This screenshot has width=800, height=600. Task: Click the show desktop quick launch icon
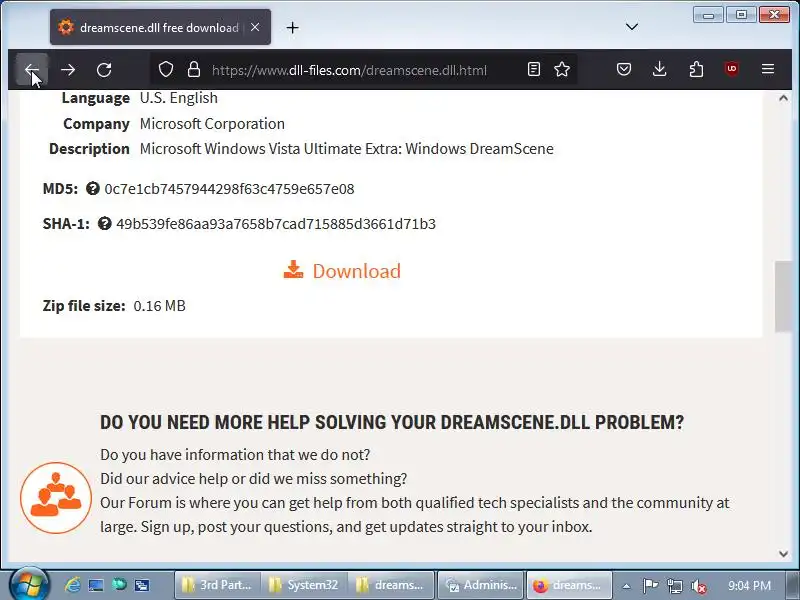[95, 585]
